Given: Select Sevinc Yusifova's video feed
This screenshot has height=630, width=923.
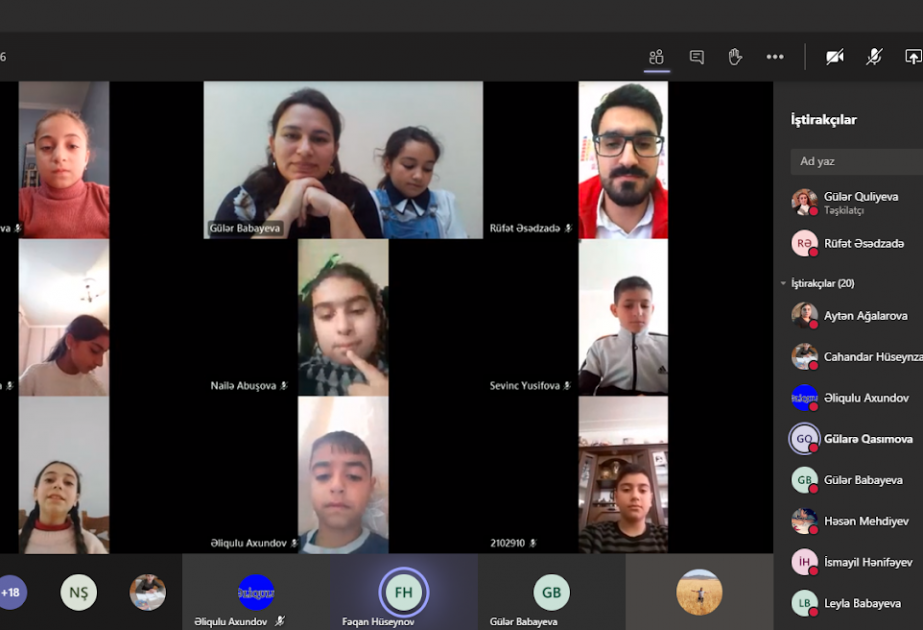Looking at the screenshot, I should click(x=623, y=317).
